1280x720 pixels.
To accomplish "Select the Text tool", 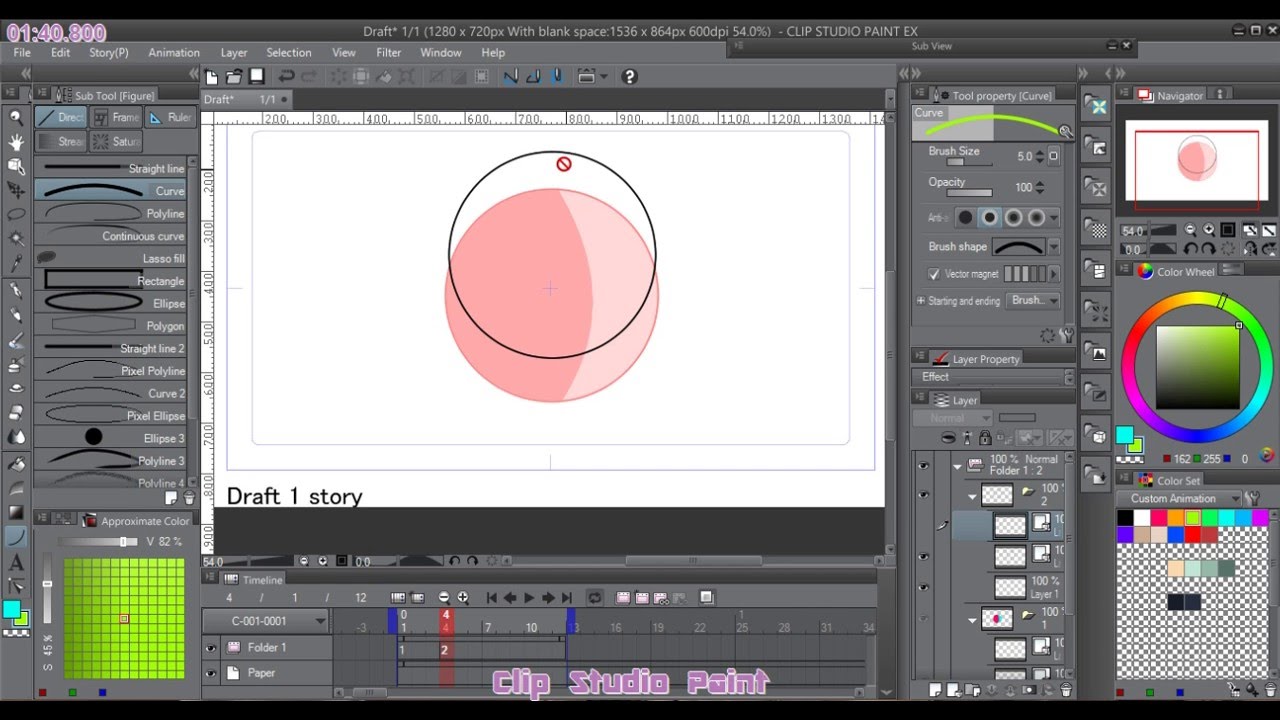I will 16,562.
